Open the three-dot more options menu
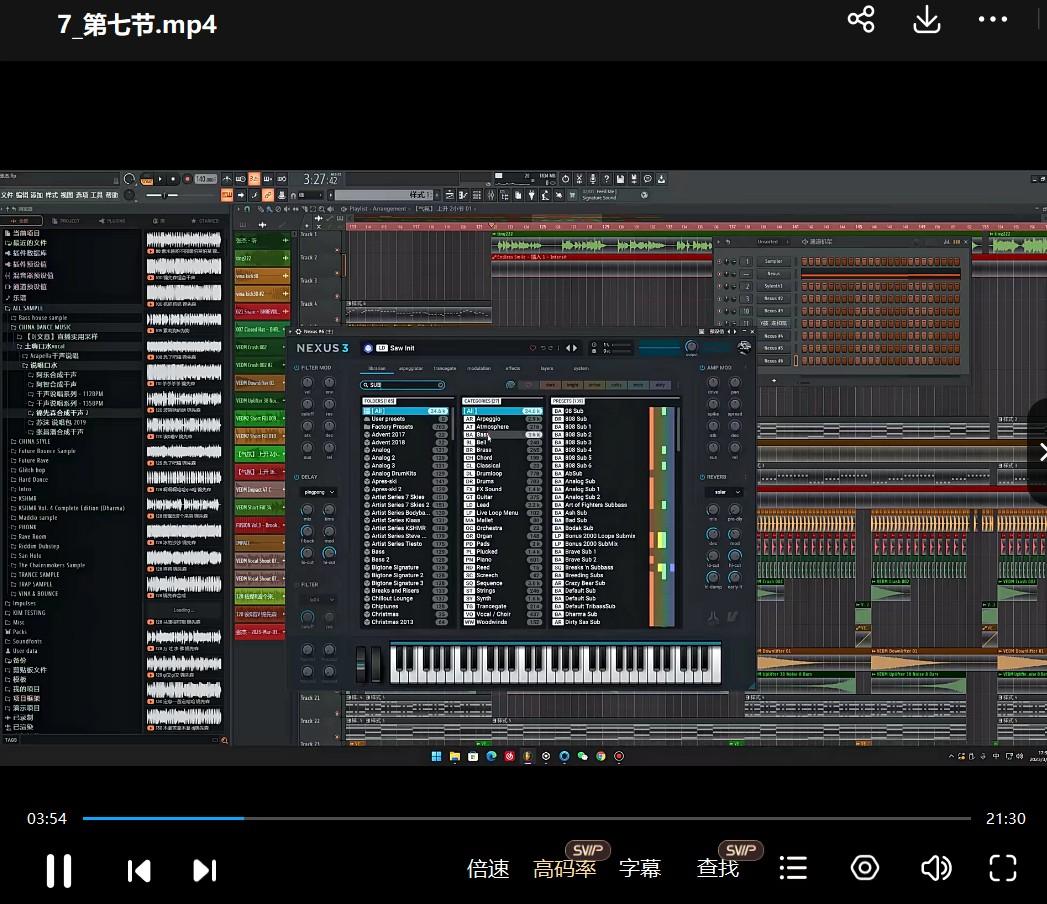 click(993, 19)
